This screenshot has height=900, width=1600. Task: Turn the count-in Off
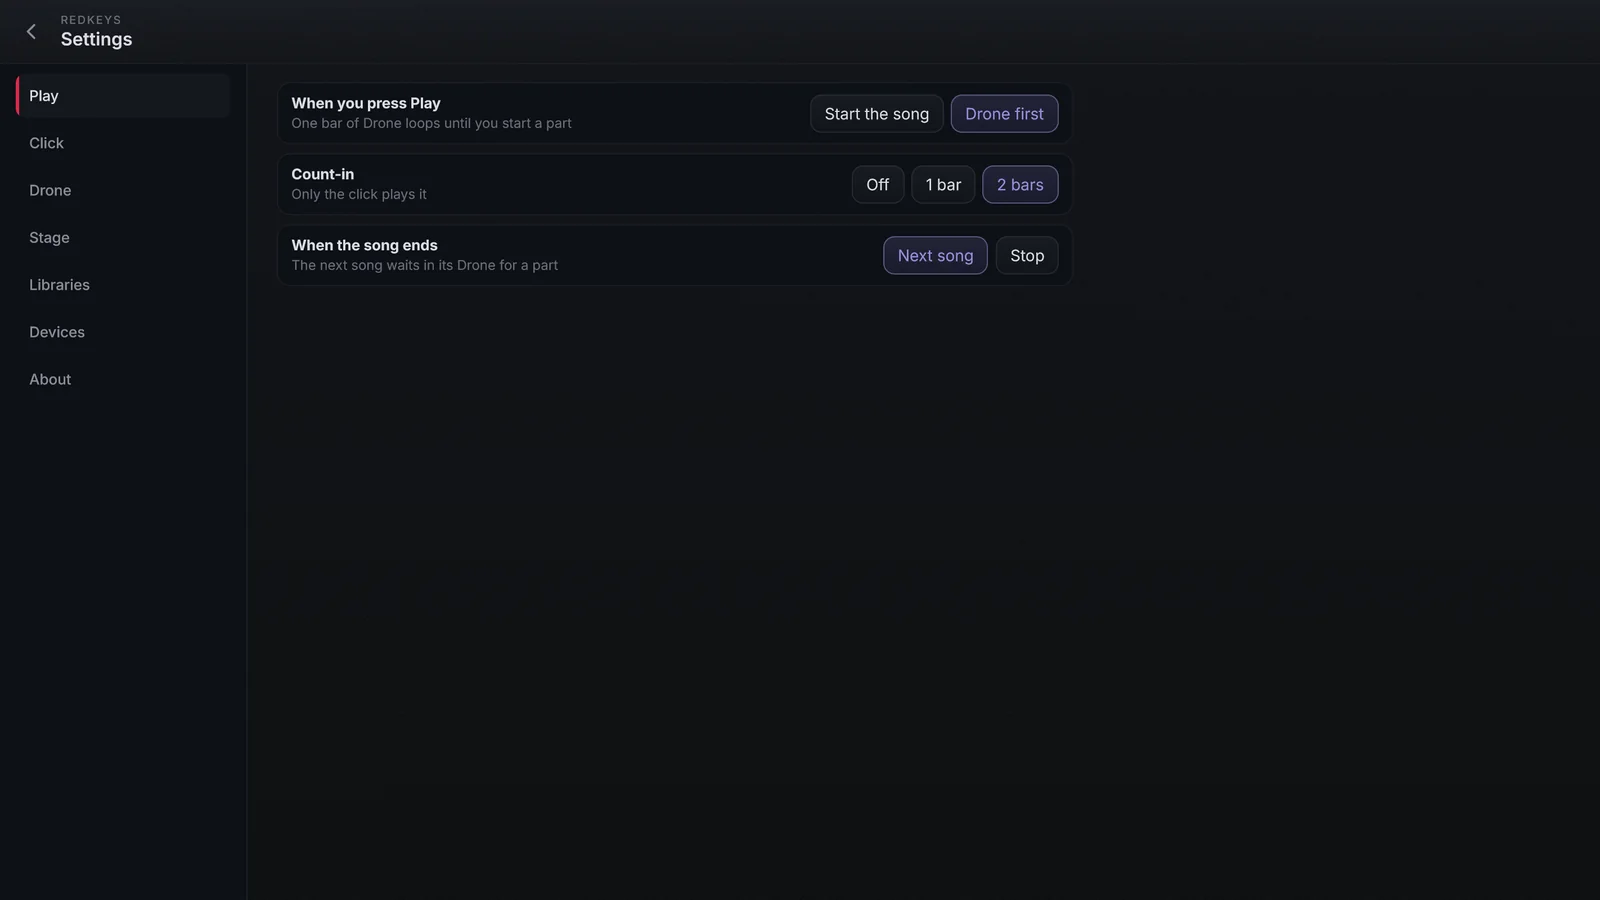click(877, 185)
